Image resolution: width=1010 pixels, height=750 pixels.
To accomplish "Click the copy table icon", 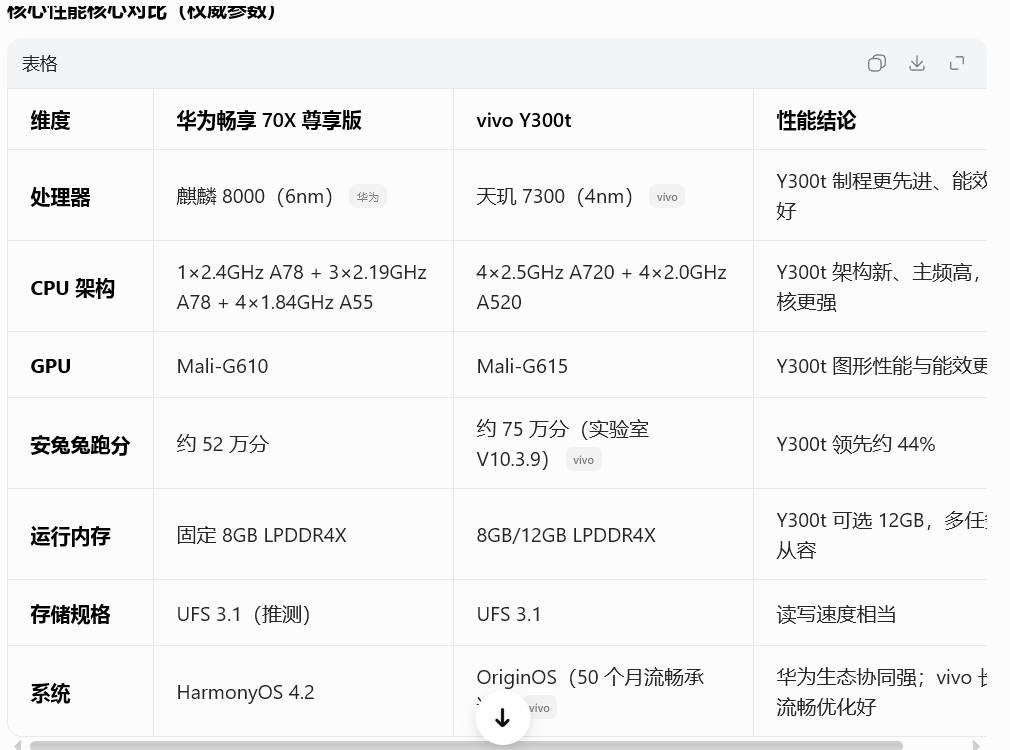I will (x=877, y=63).
